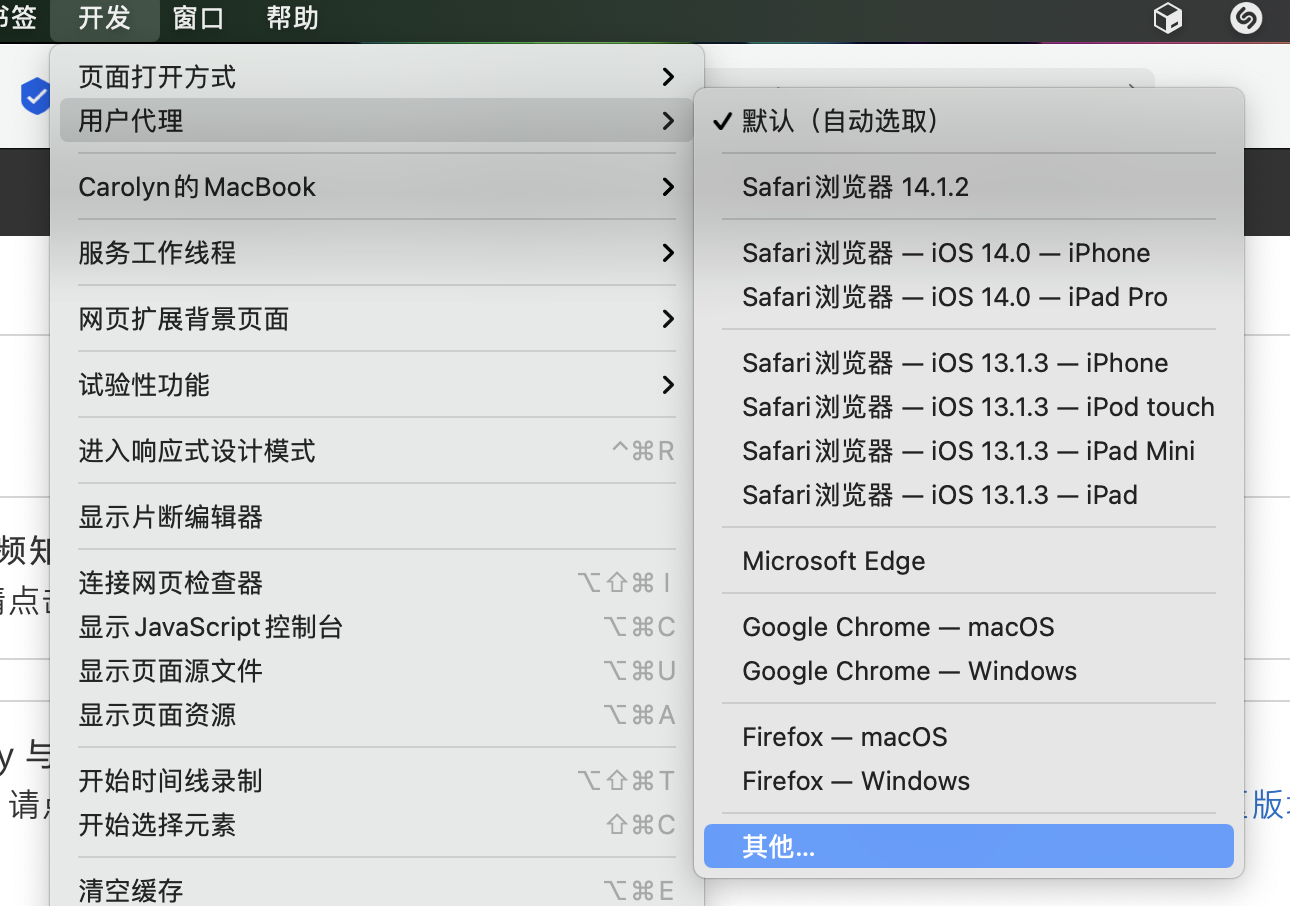Viewport: 1290px width, 906px height.
Task: Pick Google Chrome — Windows user agent
Action: 909,671
